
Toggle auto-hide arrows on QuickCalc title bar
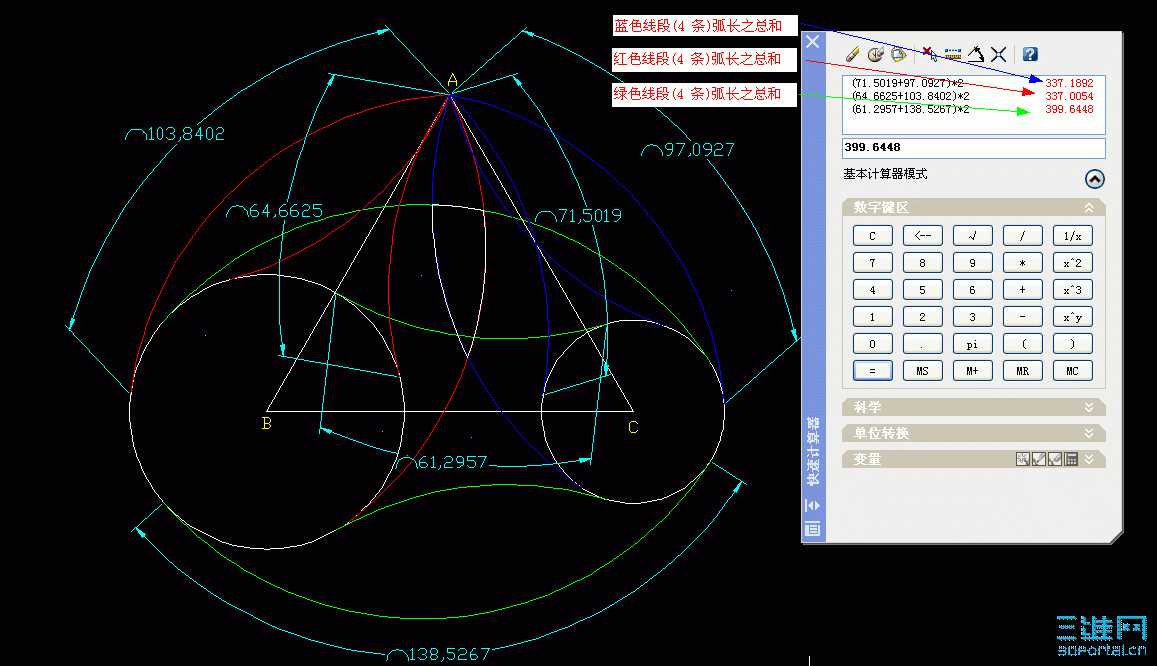pos(812,505)
